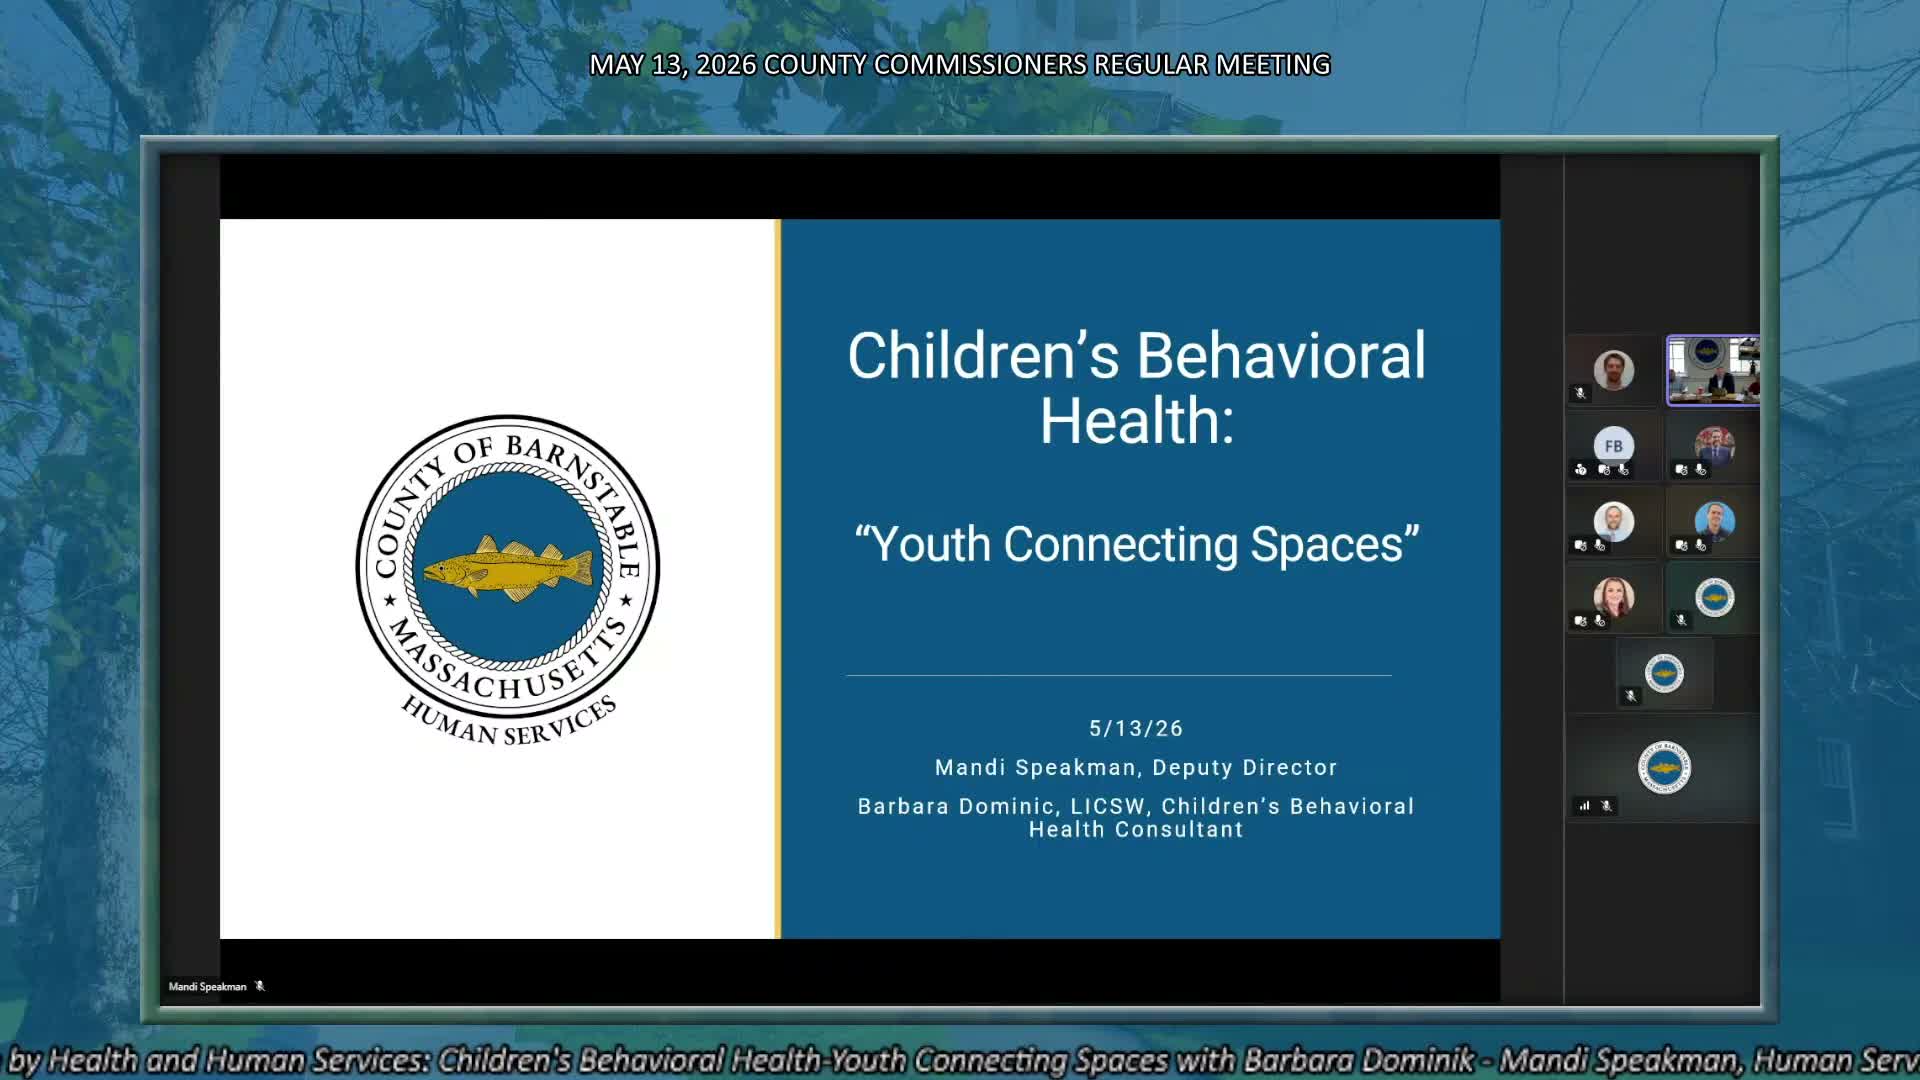This screenshot has width=1920, height=1080.
Task: Click the person status icon on FB tile
Action: (1580, 469)
